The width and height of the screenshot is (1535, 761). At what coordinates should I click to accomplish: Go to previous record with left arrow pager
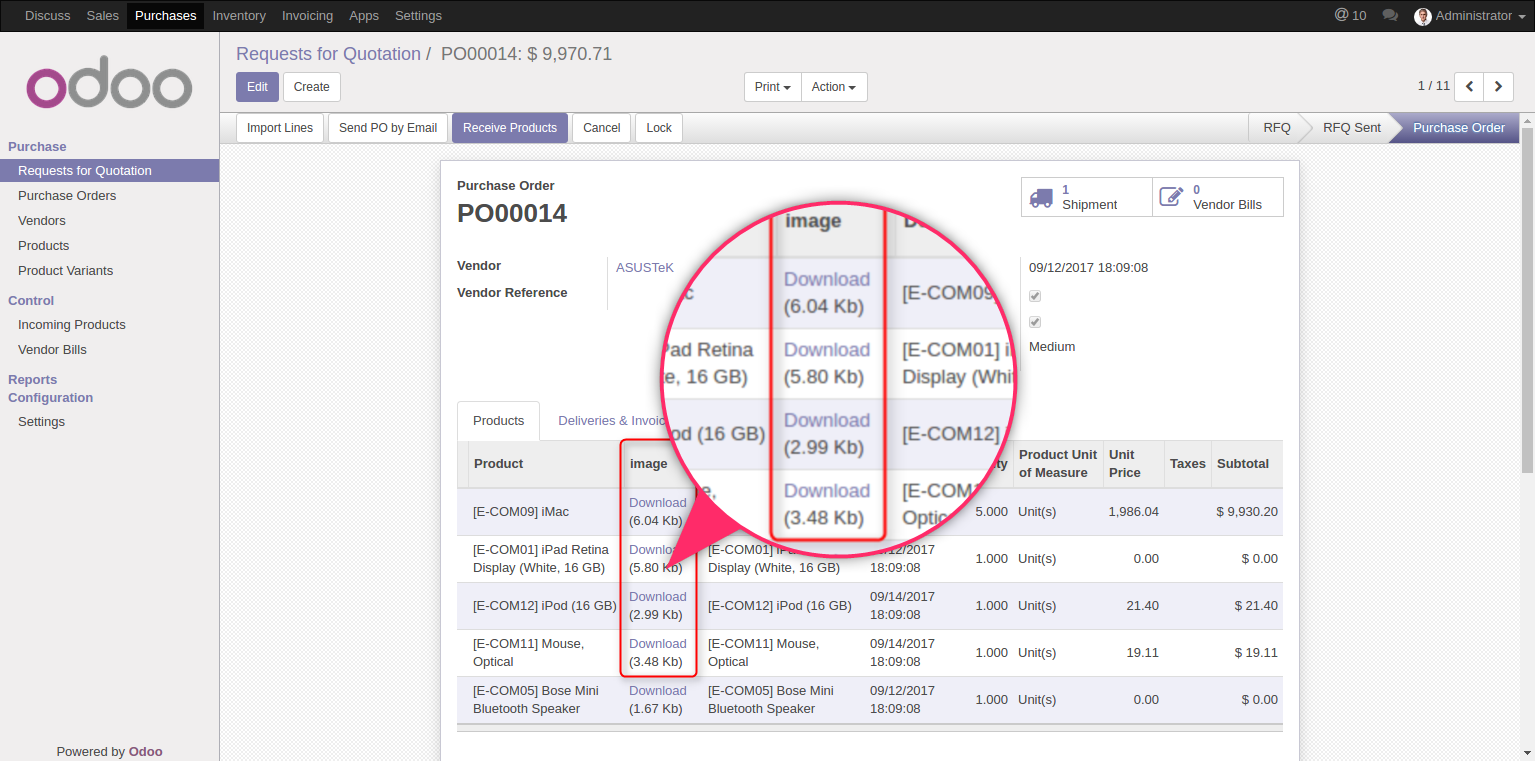point(1468,87)
